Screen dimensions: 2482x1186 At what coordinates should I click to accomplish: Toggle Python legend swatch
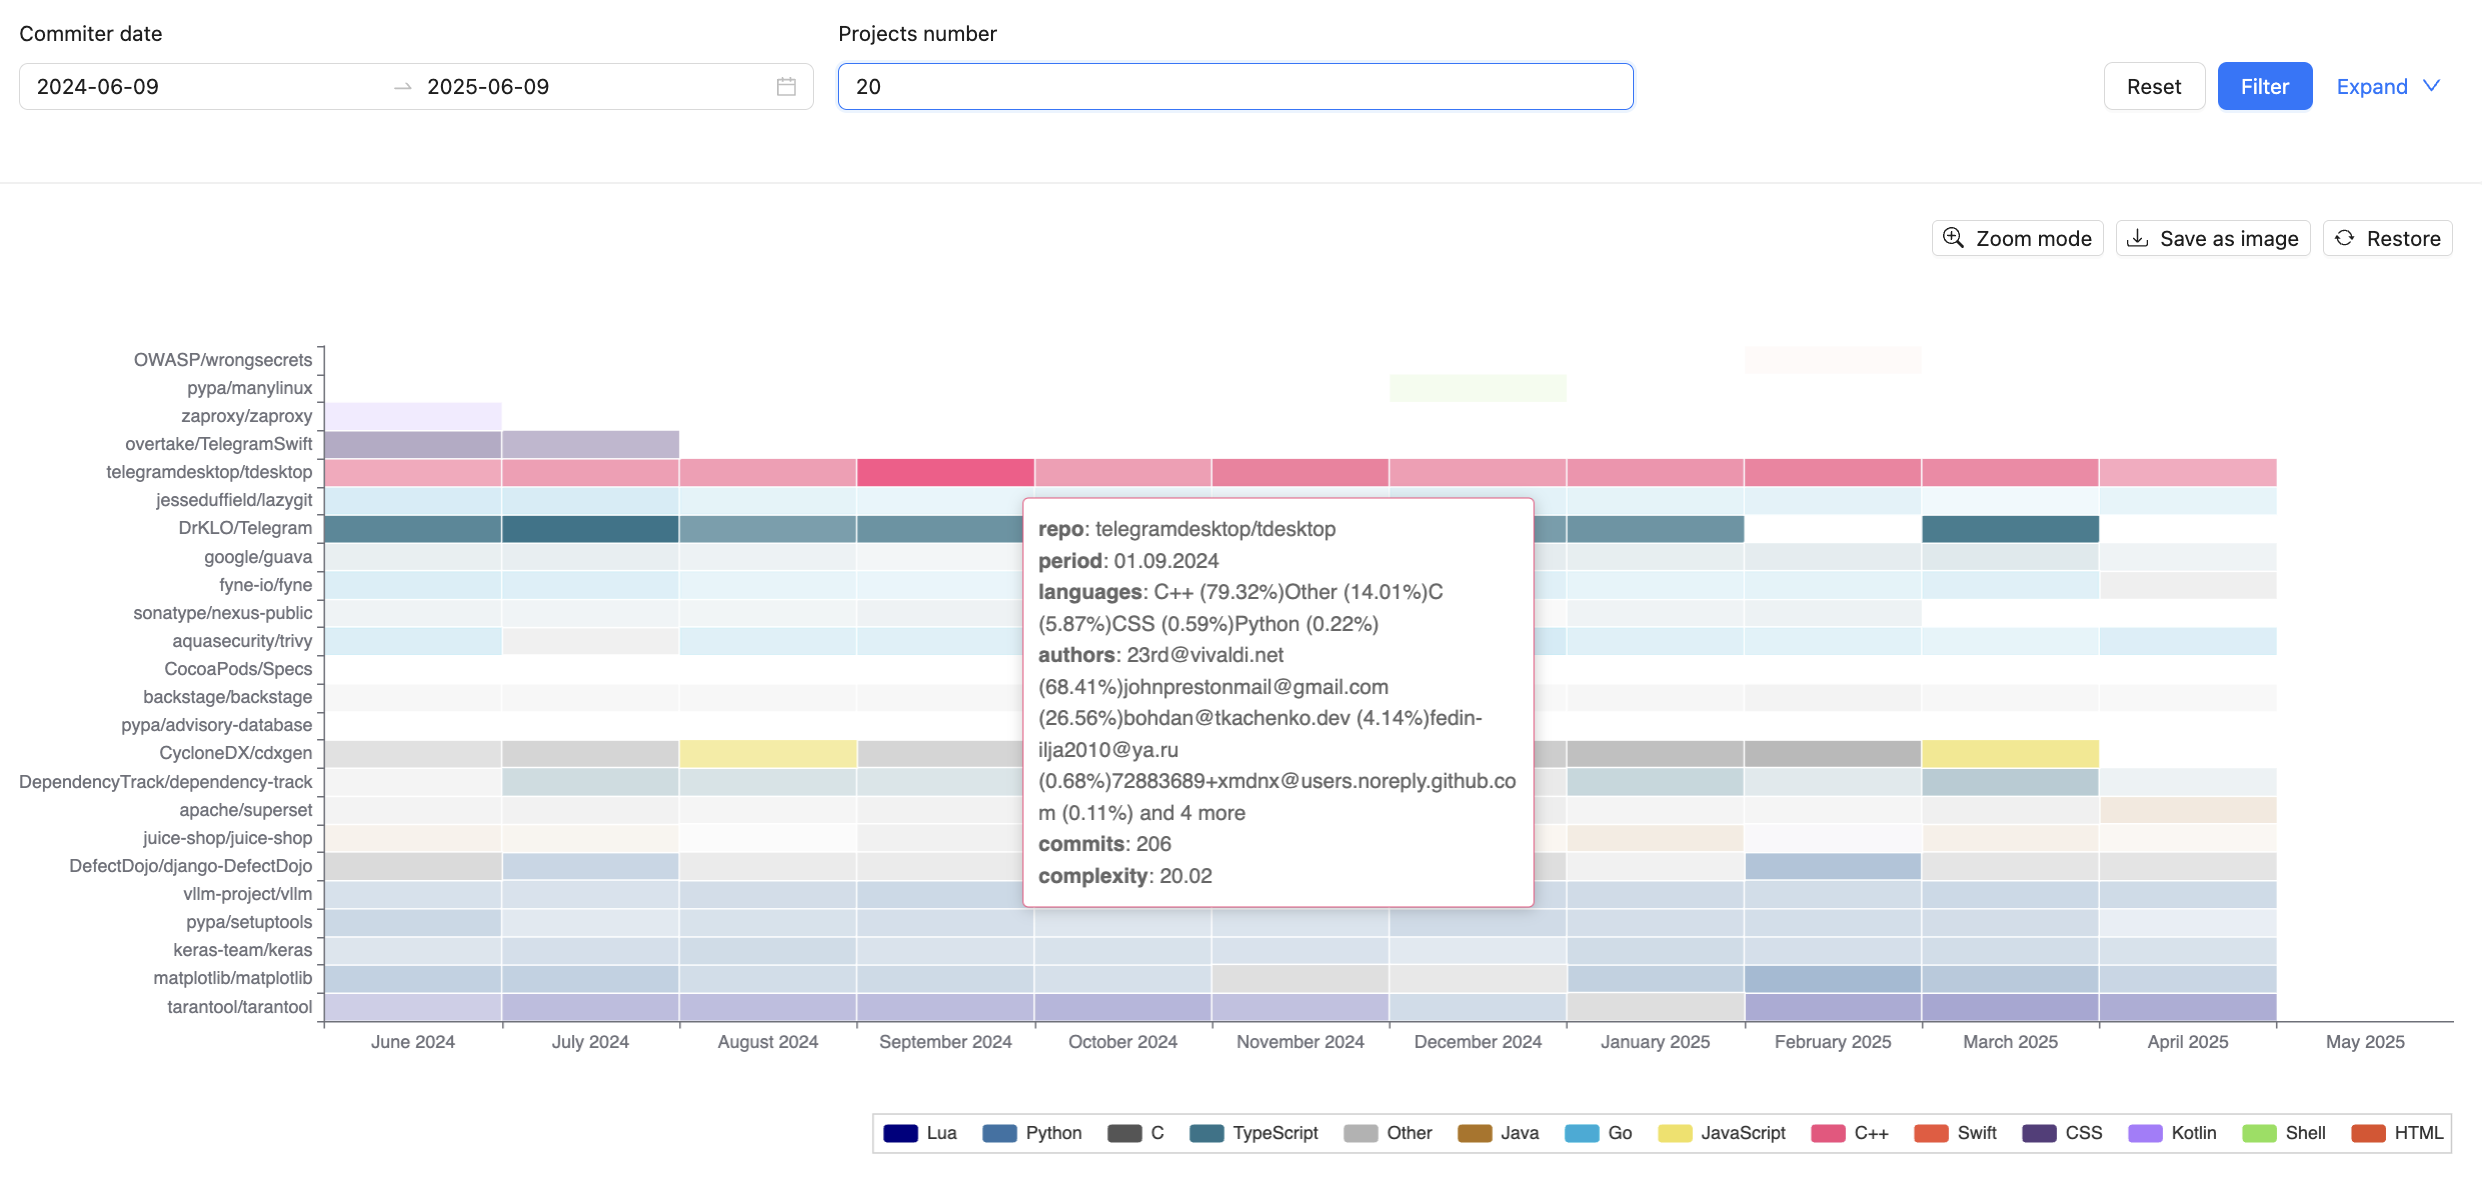pos(1000,1133)
